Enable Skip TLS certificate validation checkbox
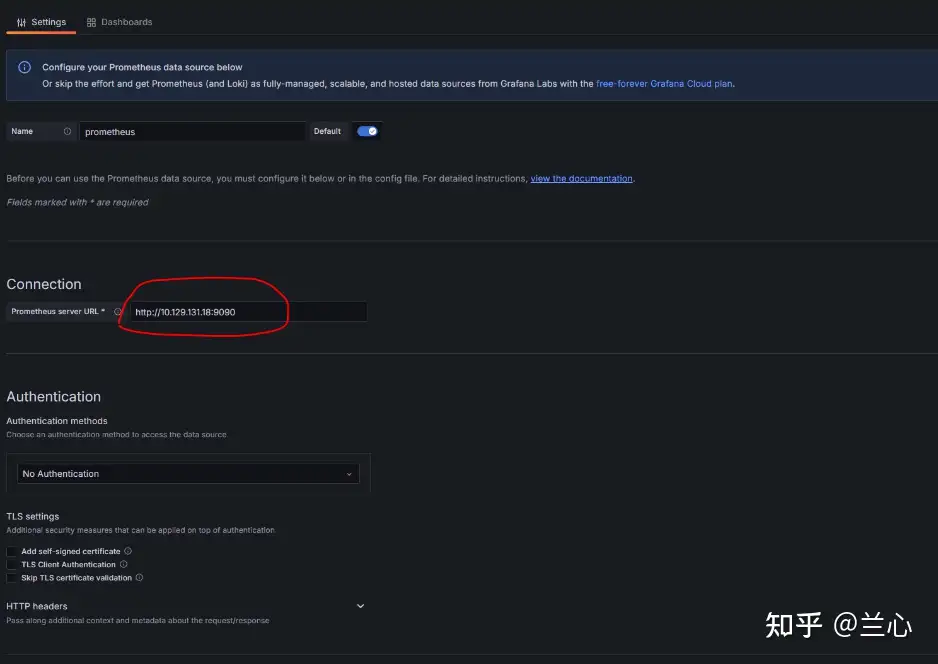Image resolution: width=938 pixels, height=664 pixels. coord(11,578)
